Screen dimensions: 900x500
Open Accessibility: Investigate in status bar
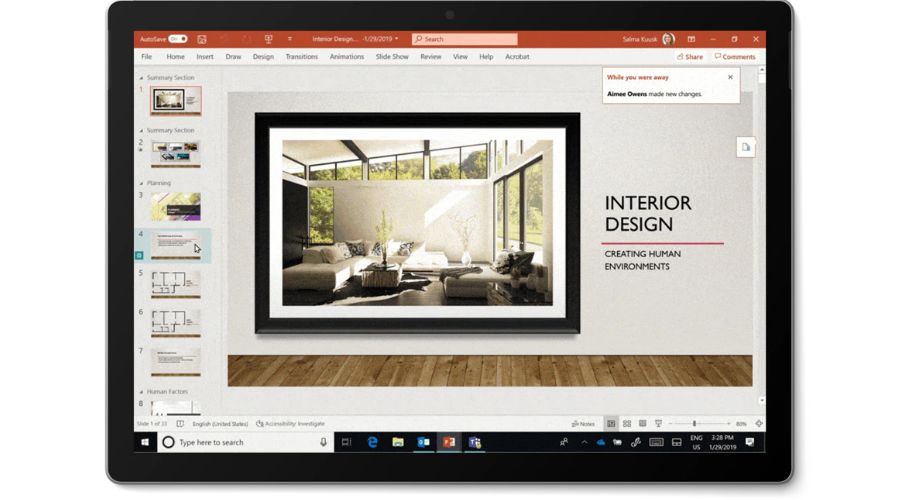[x=290, y=424]
